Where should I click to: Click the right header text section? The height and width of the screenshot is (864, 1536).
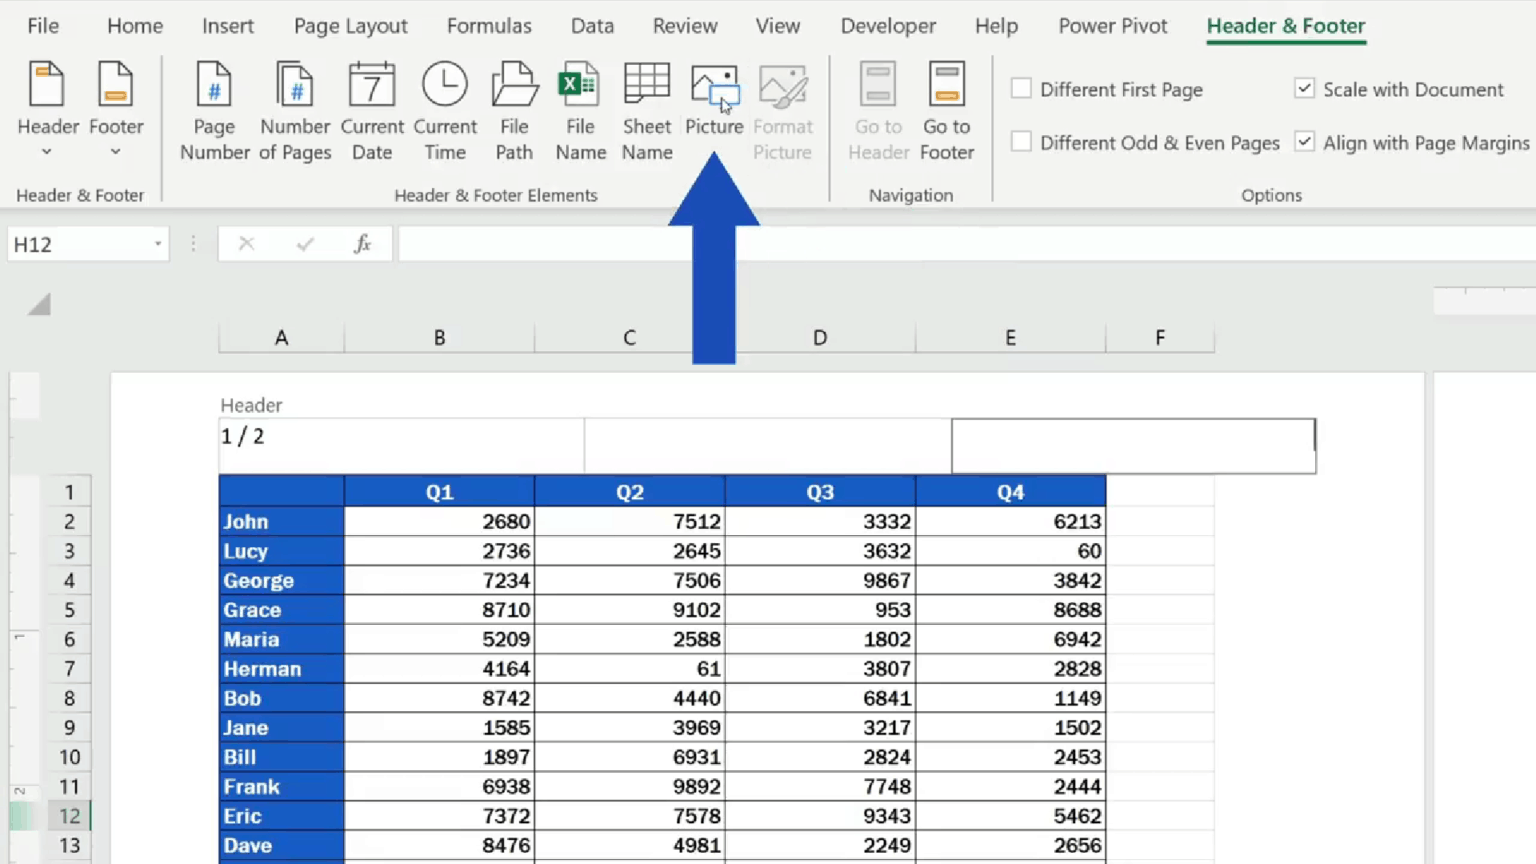tap(1133, 445)
